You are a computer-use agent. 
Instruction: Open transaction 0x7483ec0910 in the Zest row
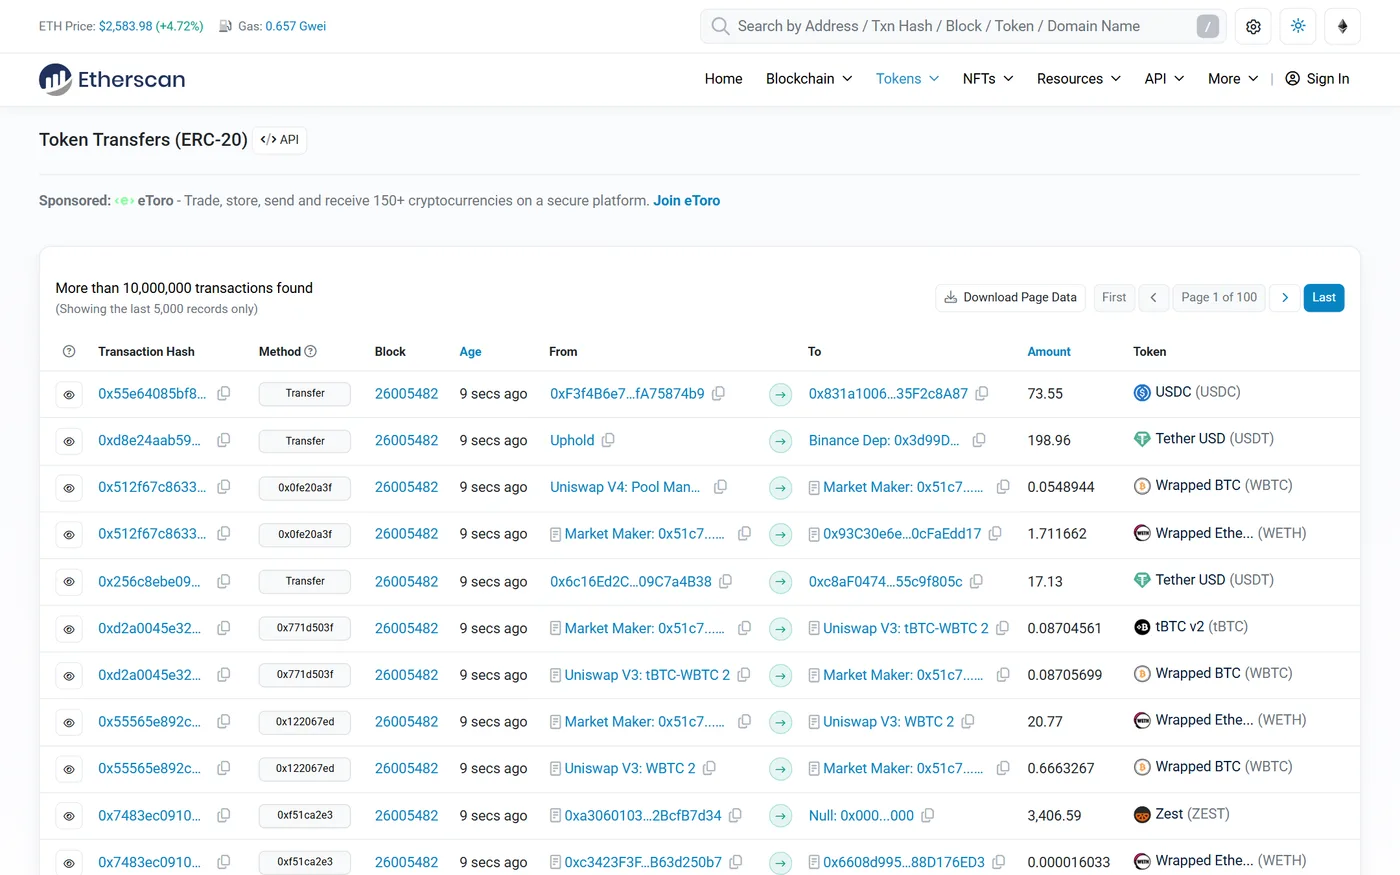(x=150, y=816)
